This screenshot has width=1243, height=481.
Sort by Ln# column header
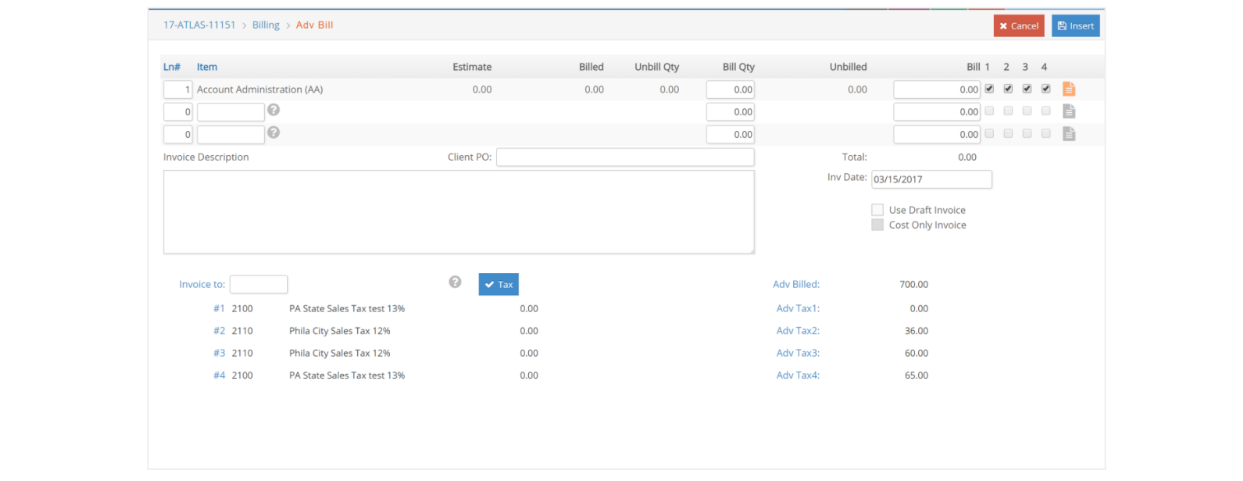coord(172,67)
